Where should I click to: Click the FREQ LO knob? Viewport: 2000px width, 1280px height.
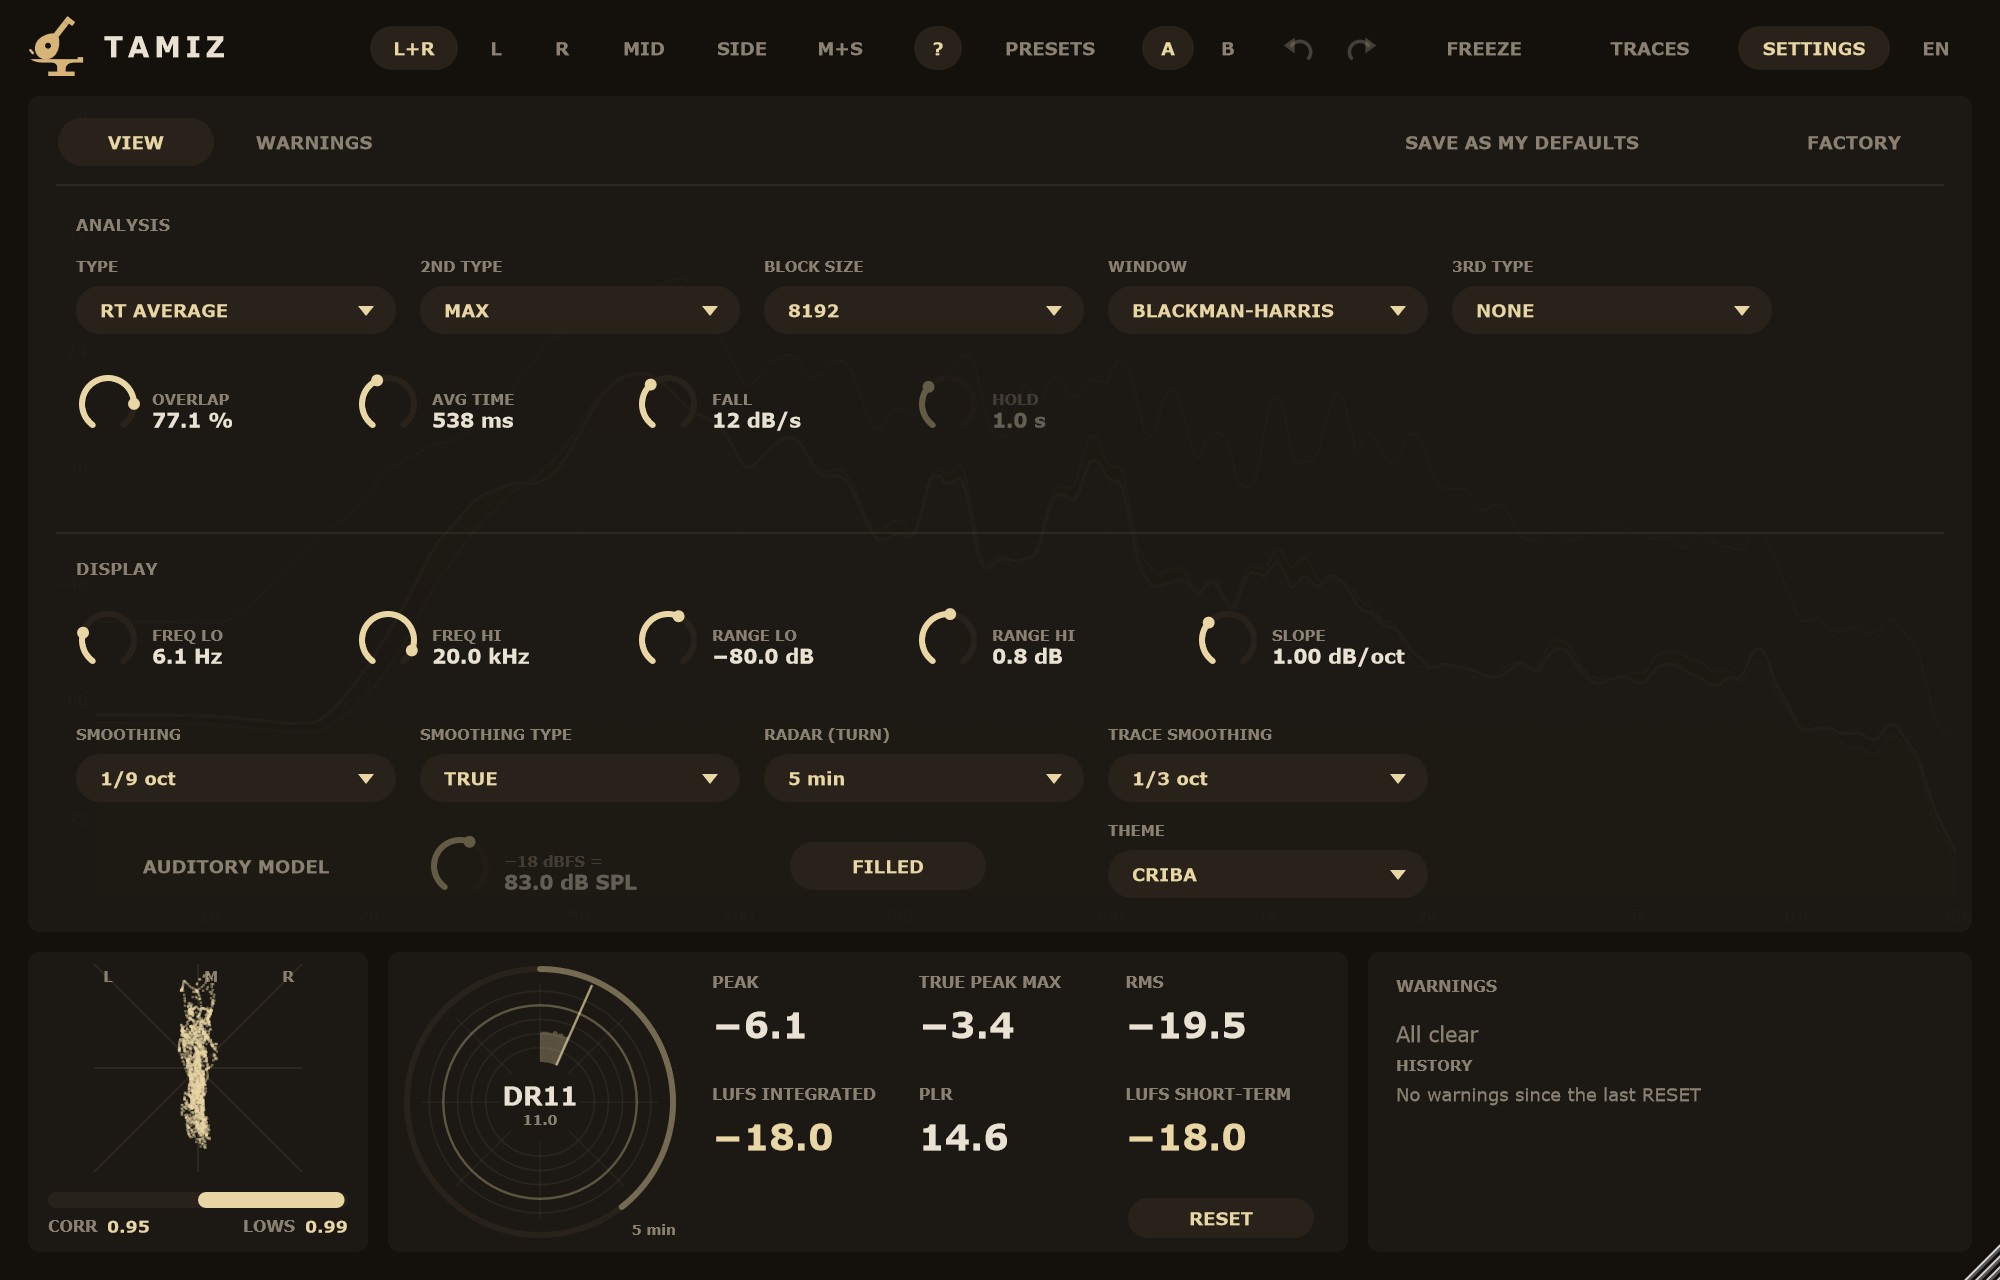(108, 640)
